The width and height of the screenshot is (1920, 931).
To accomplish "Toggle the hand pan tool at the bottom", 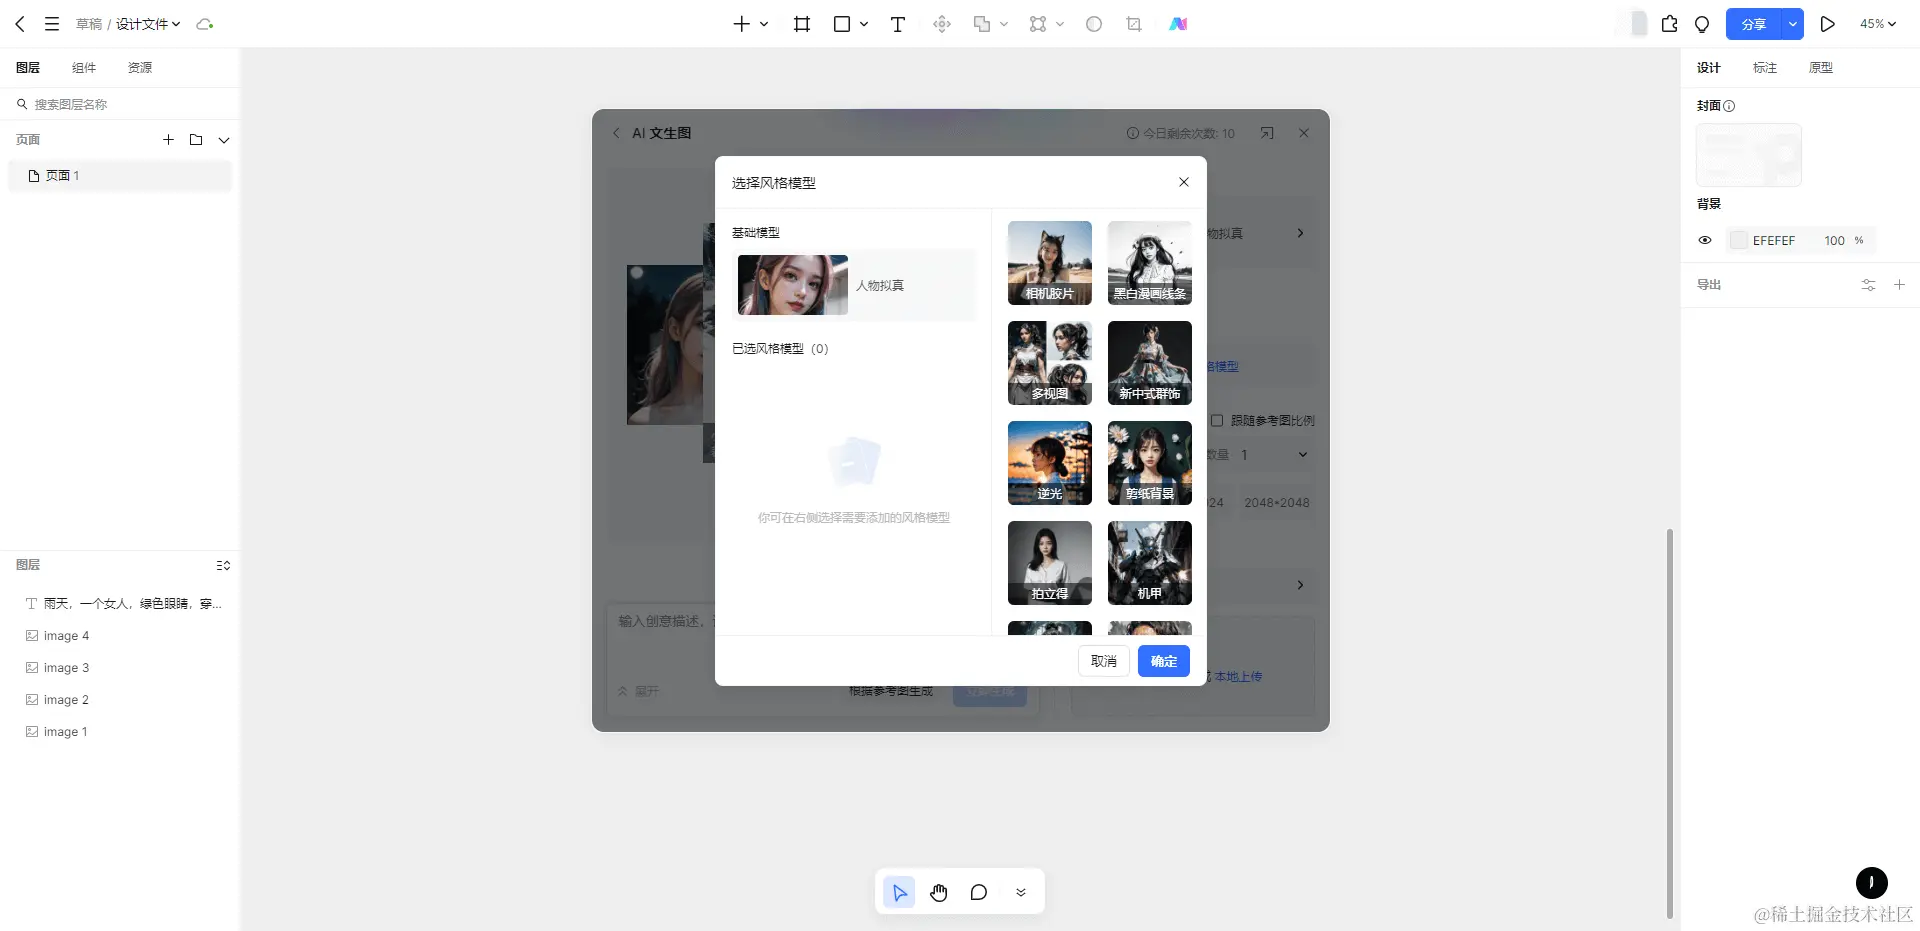I will click(939, 892).
